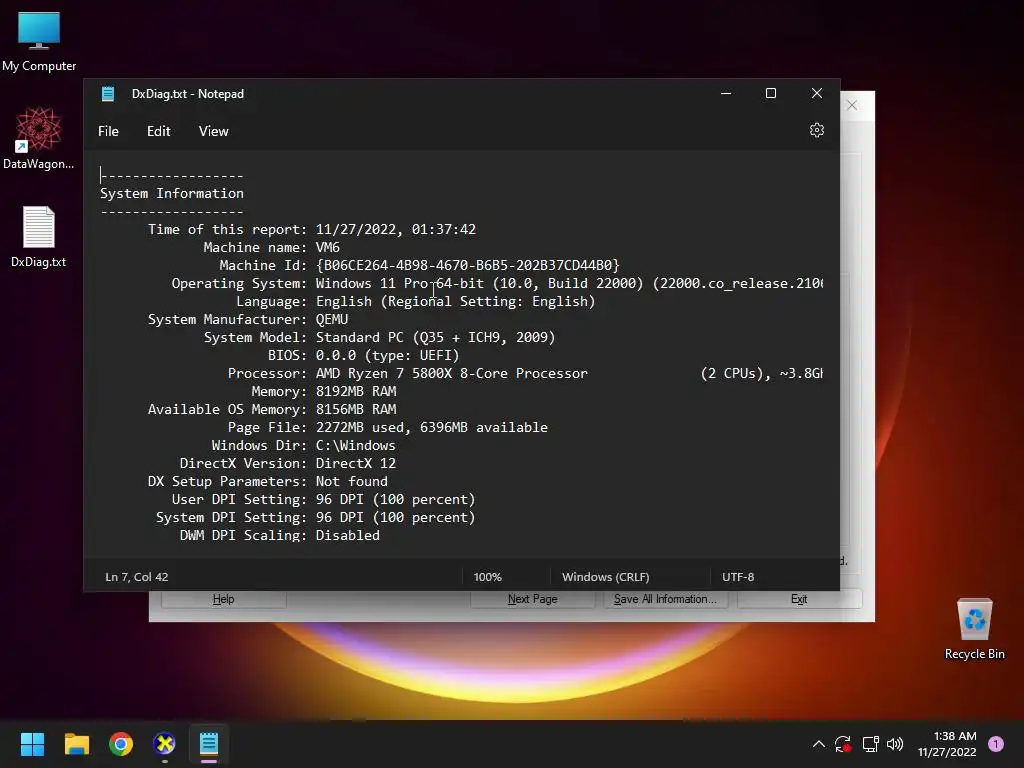Open the File menu in Notepad
1024x768 pixels.
click(108, 131)
